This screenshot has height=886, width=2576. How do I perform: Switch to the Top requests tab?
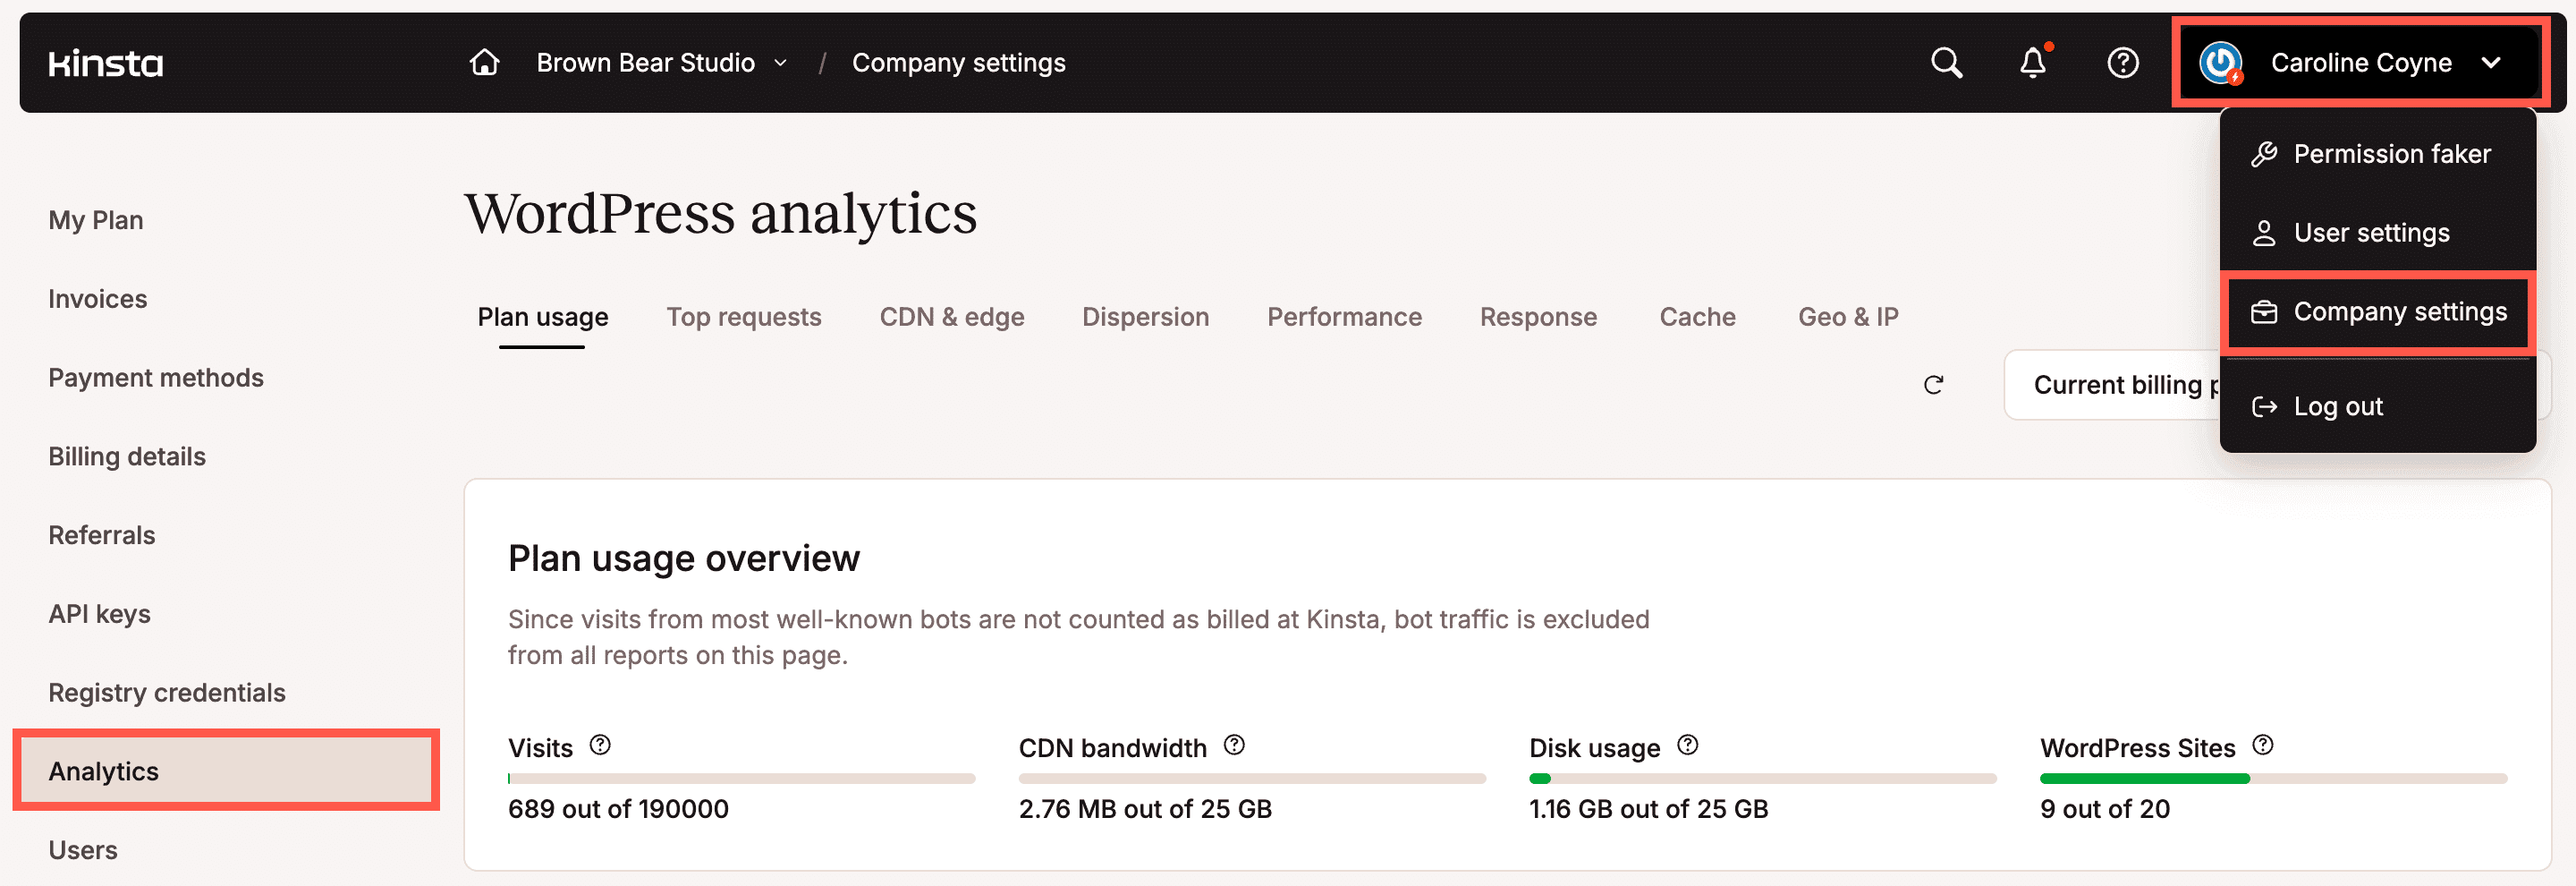(x=744, y=316)
